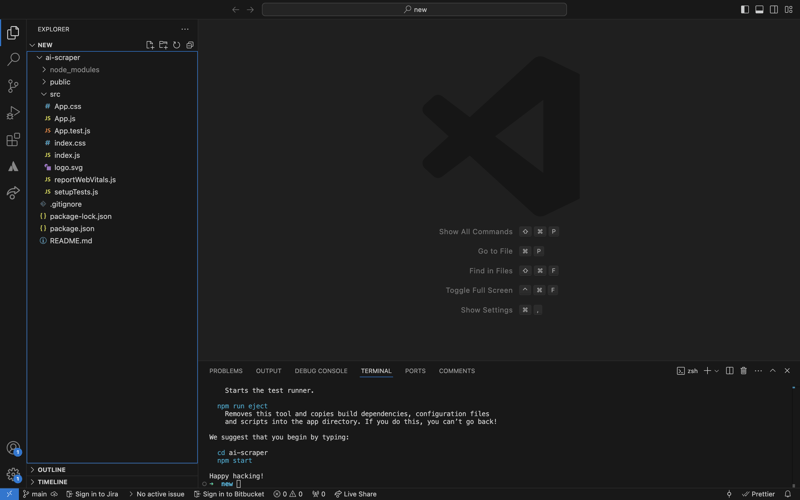Toggle primary side bar visibility
Image resolution: width=800 pixels, height=500 pixels.
[x=745, y=10]
